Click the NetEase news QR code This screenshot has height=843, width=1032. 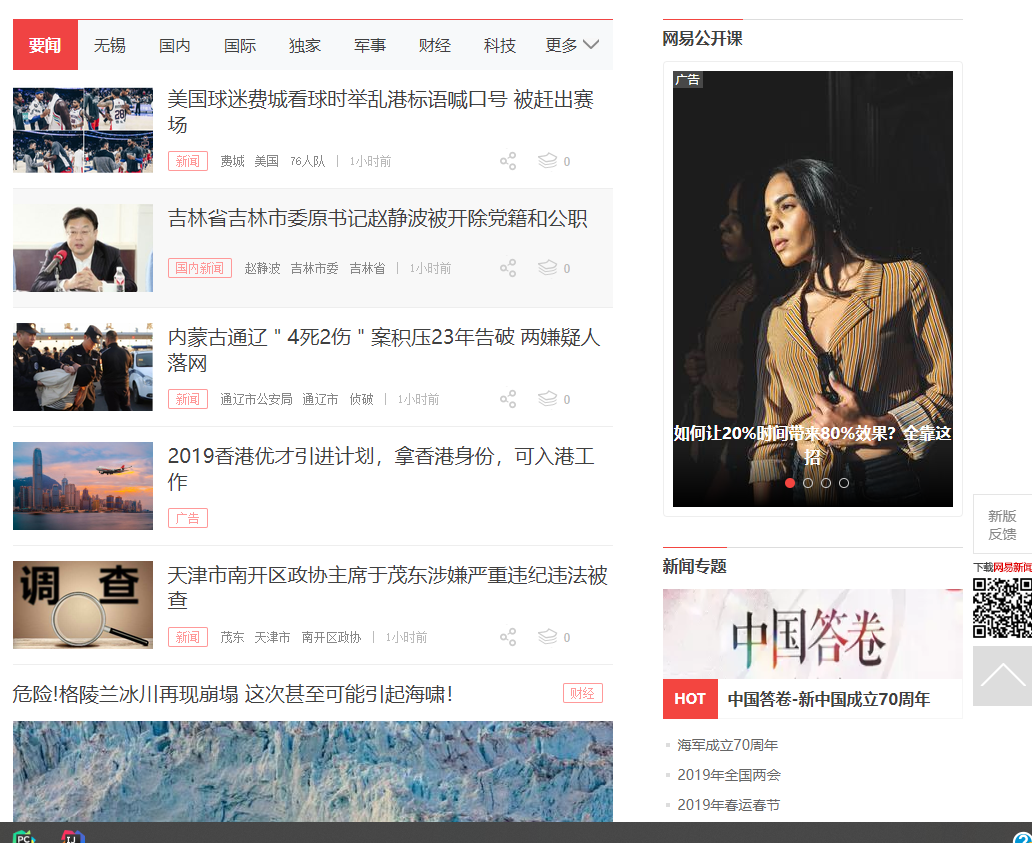coord(1002,607)
